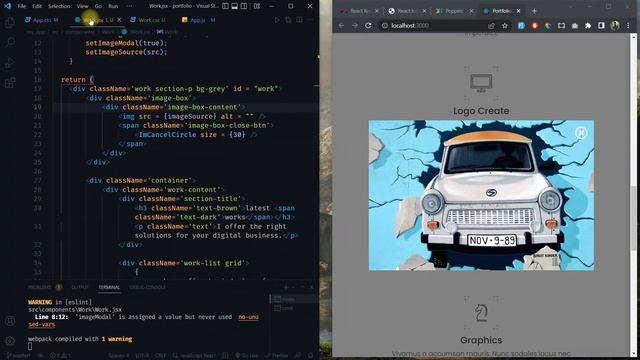Show the Debug Console panel tab

coord(147,287)
